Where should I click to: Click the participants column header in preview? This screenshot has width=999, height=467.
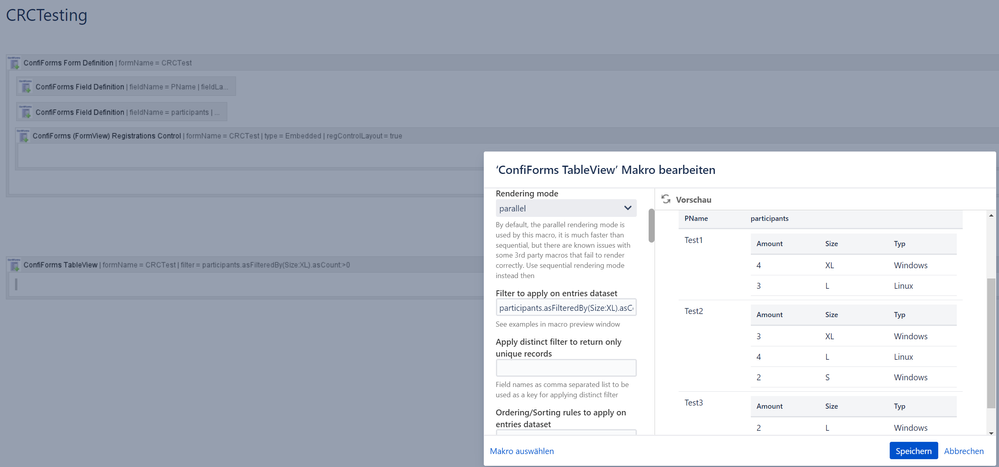tap(770, 219)
